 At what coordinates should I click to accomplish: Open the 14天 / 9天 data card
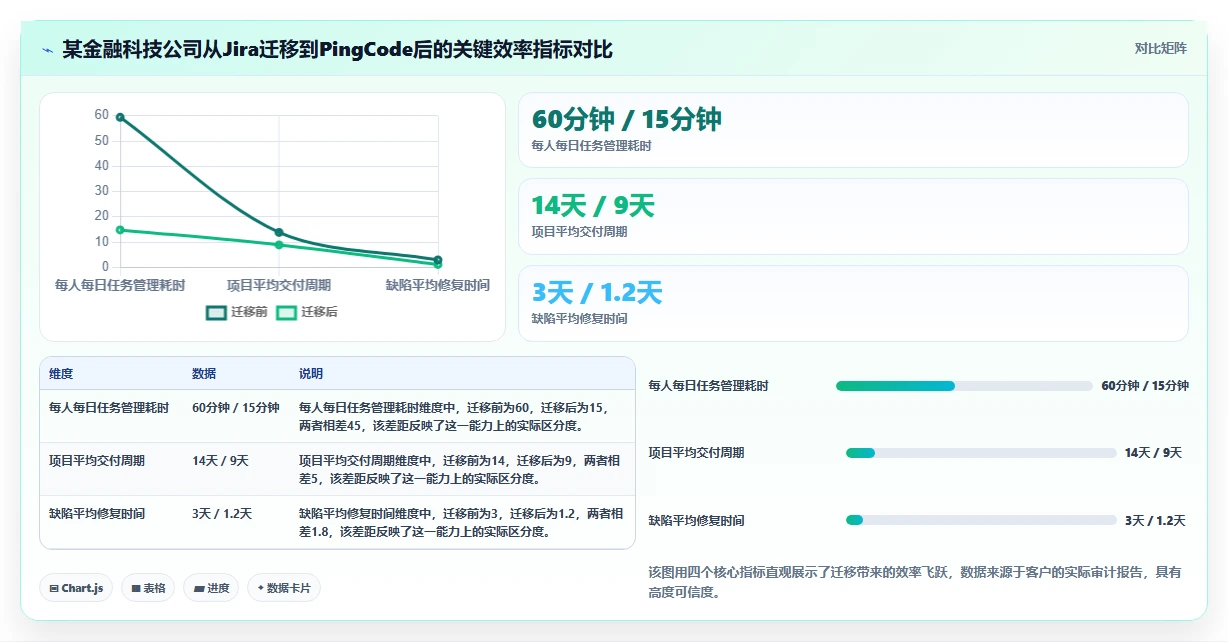(853, 216)
